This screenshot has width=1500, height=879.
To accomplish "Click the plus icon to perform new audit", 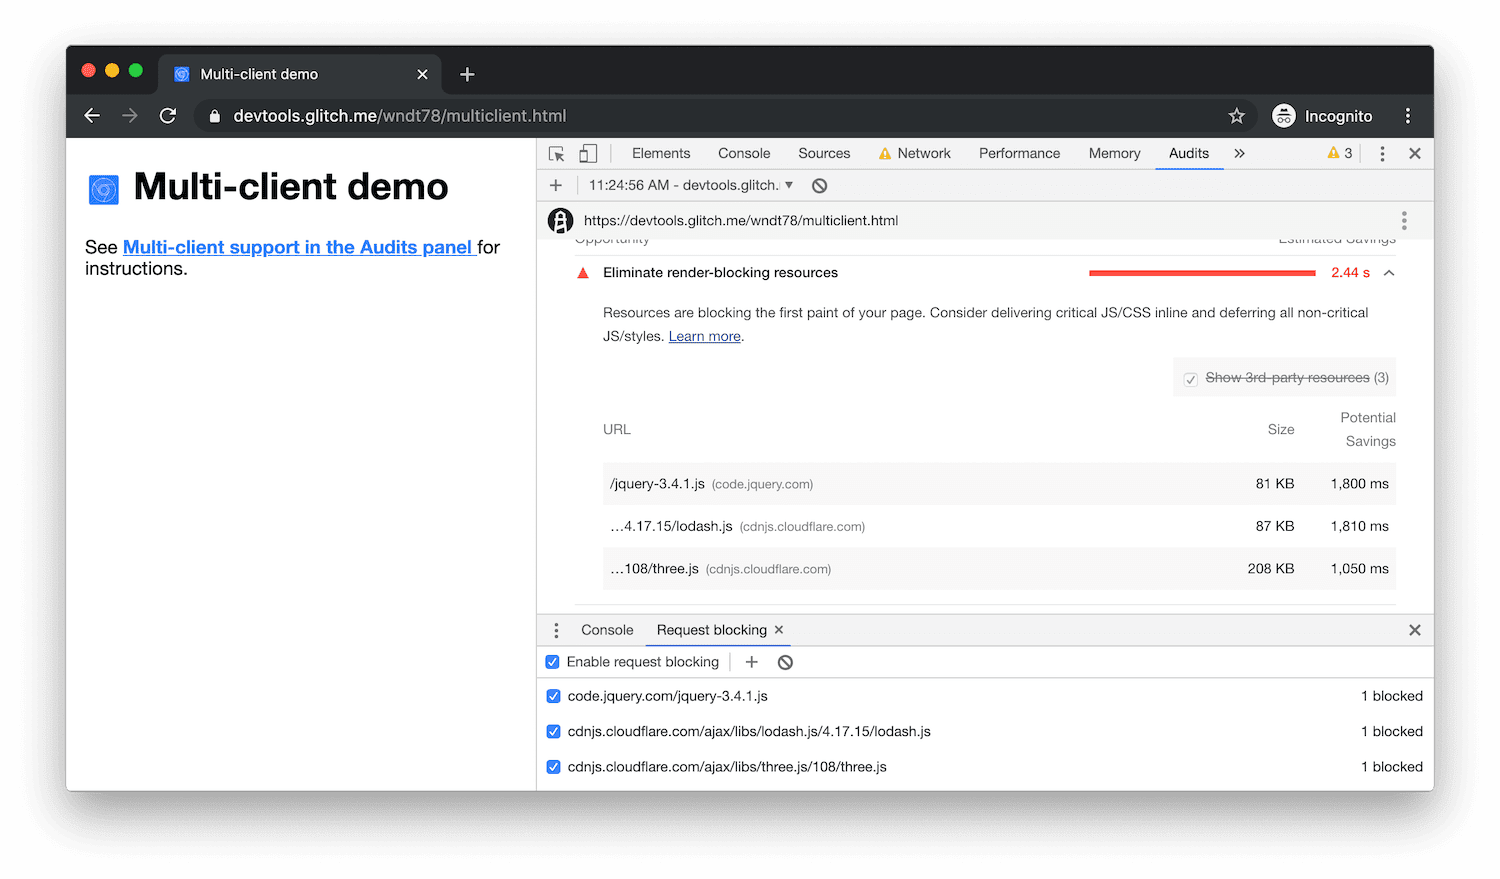I will point(556,186).
